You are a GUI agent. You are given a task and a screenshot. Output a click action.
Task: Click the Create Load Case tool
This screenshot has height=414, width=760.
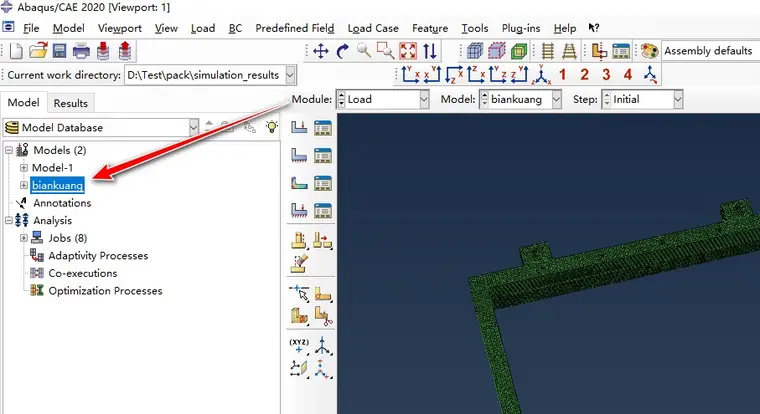[299, 210]
